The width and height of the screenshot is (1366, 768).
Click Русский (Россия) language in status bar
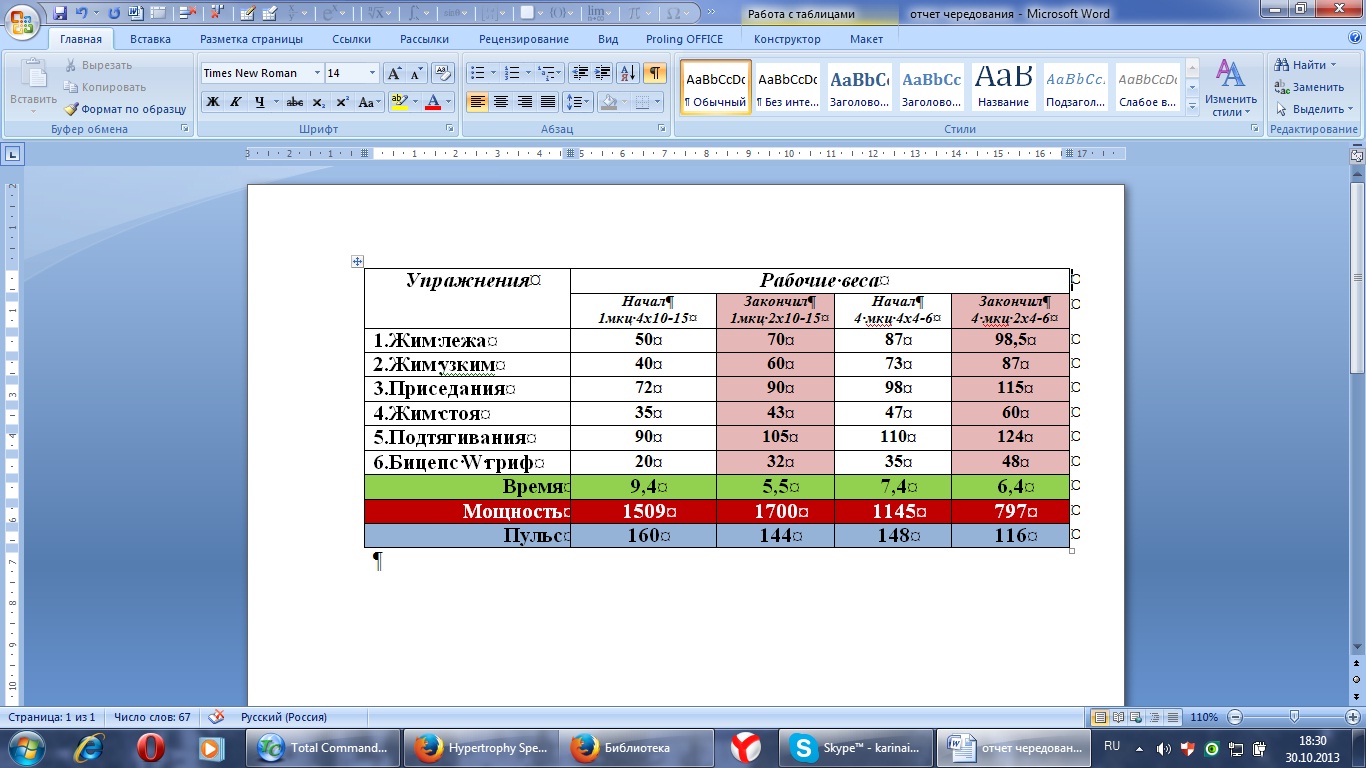(283, 717)
